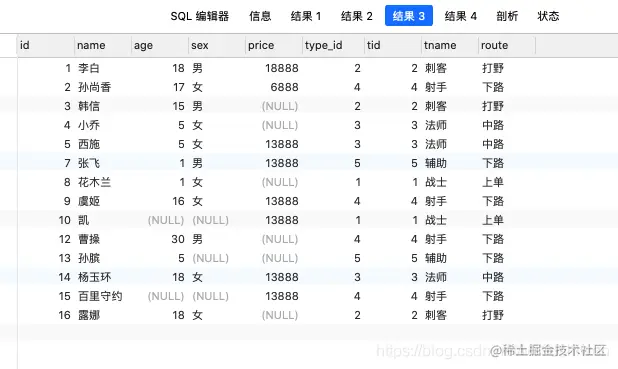Select the name cell 孙尚香
The width and height of the screenshot is (618, 369).
[x=95, y=87]
